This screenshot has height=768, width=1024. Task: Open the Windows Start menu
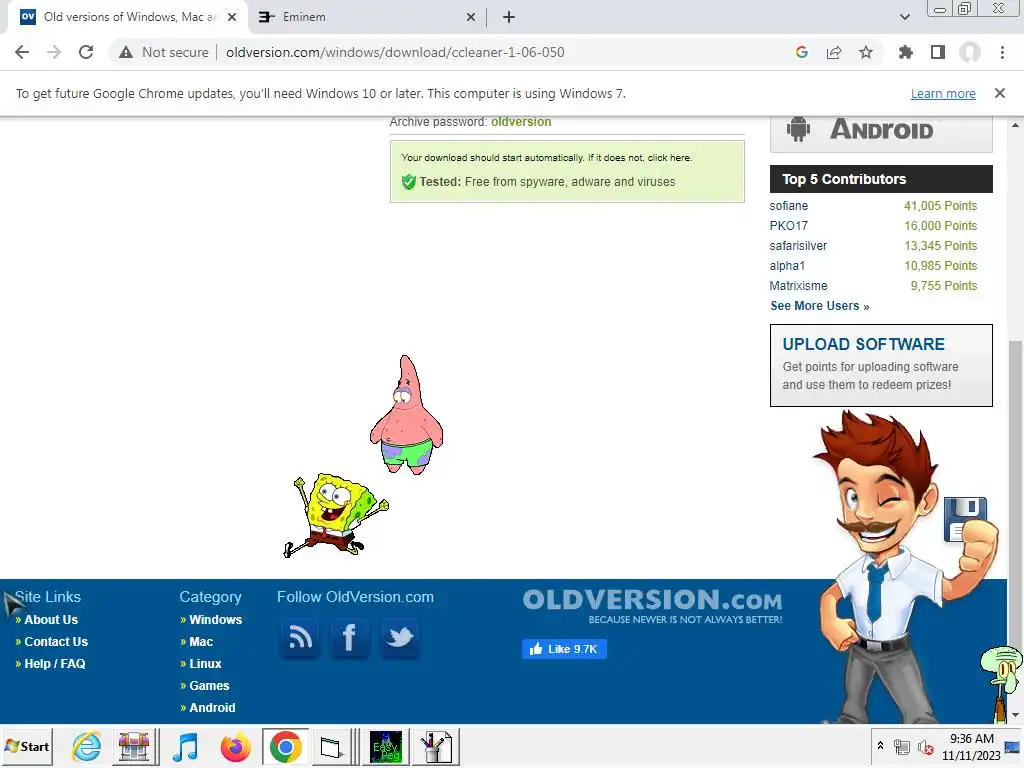point(27,746)
